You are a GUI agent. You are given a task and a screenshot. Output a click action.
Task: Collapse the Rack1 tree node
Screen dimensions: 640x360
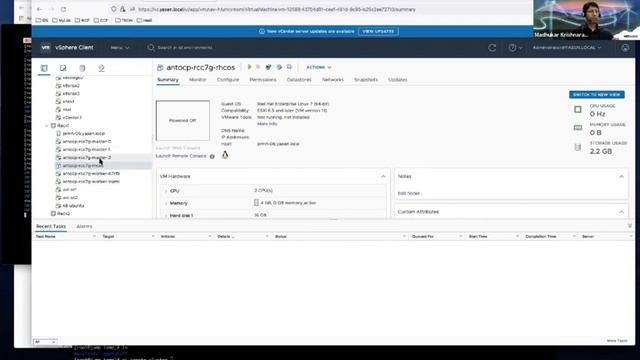[x=47, y=126]
